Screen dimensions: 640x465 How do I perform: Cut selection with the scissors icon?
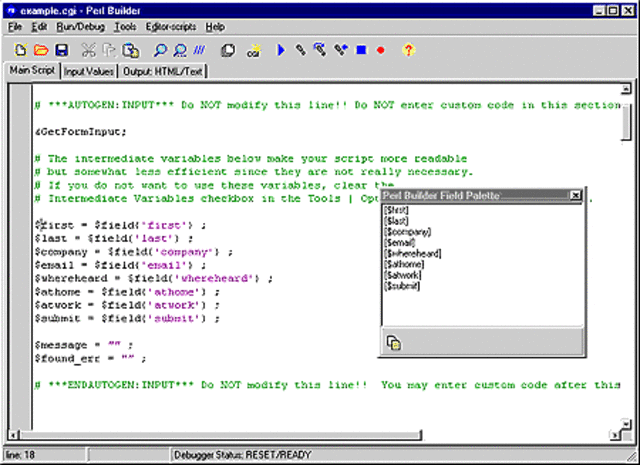tap(88, 50)
